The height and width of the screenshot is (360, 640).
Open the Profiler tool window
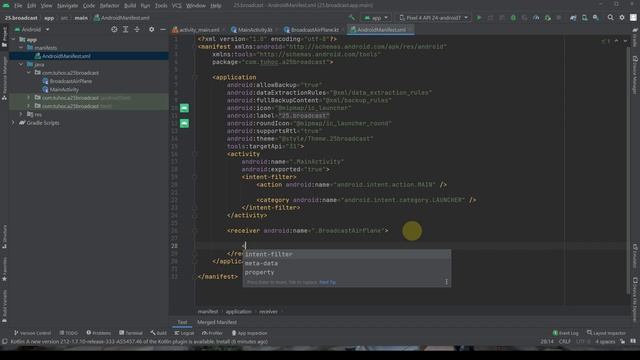point(212,333)
